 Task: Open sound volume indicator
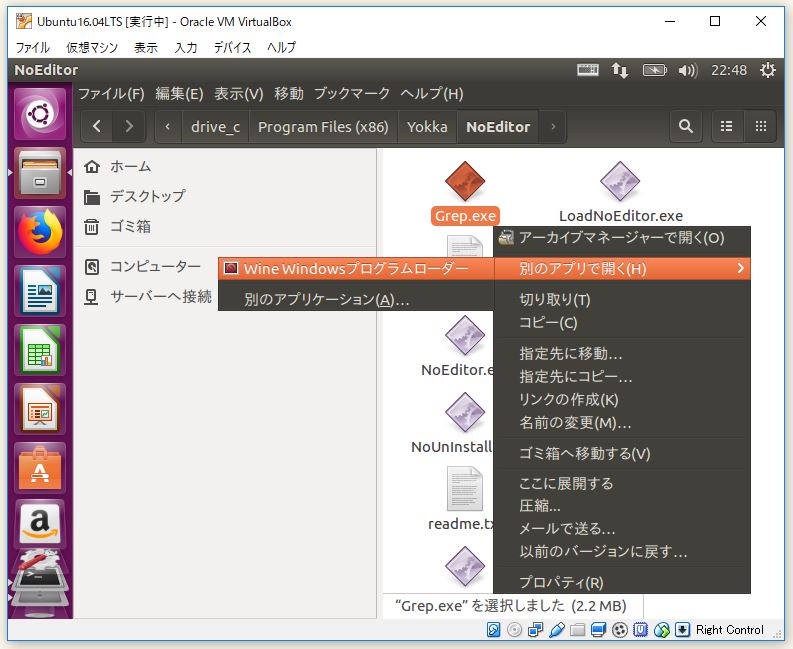coord(688,70)
